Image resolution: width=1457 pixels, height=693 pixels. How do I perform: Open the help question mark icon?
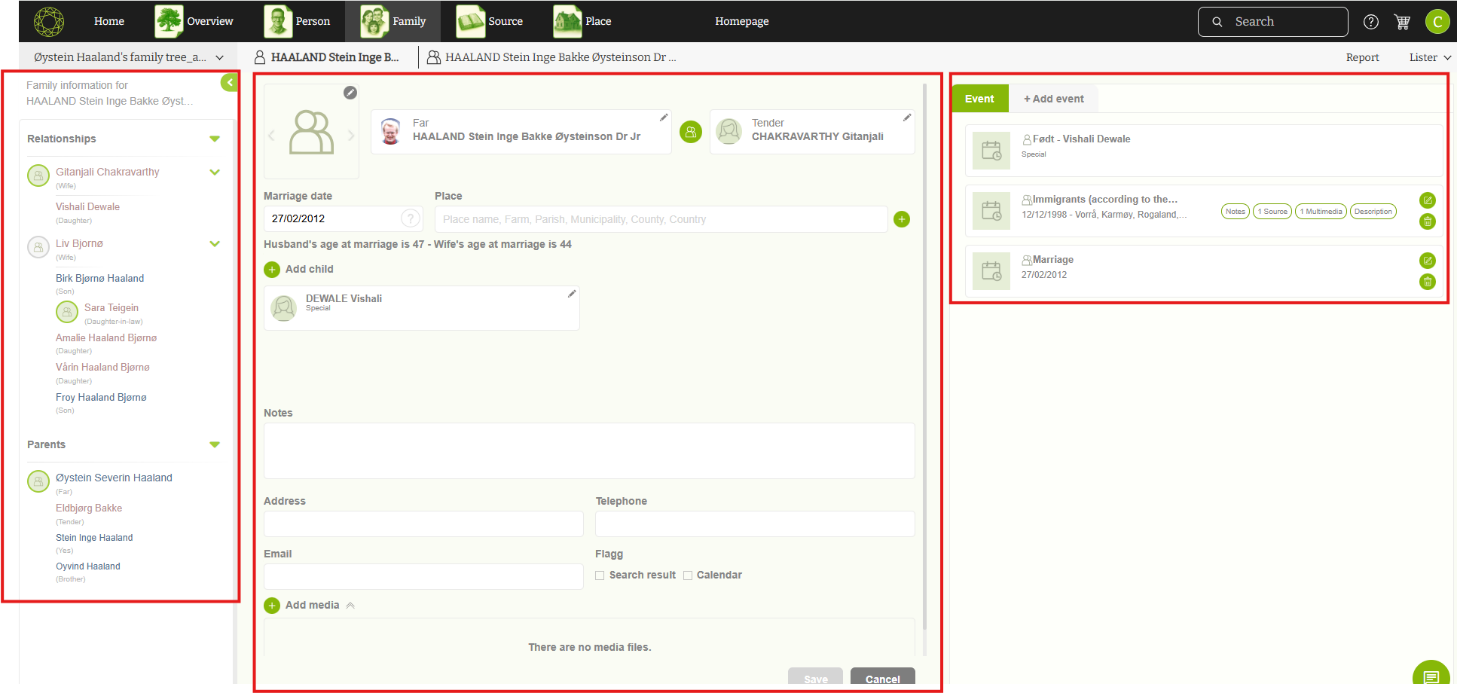pyautogui.click(x=1371, y=22)
